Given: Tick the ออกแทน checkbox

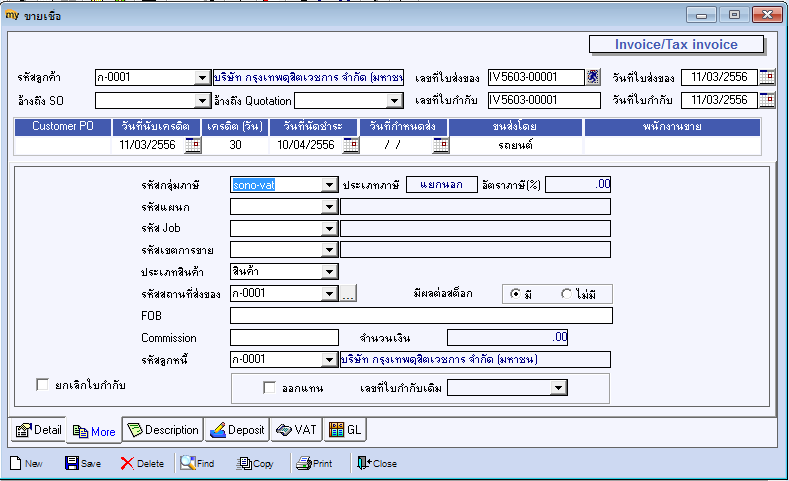Looking at the screenshot, I should 269,387.
